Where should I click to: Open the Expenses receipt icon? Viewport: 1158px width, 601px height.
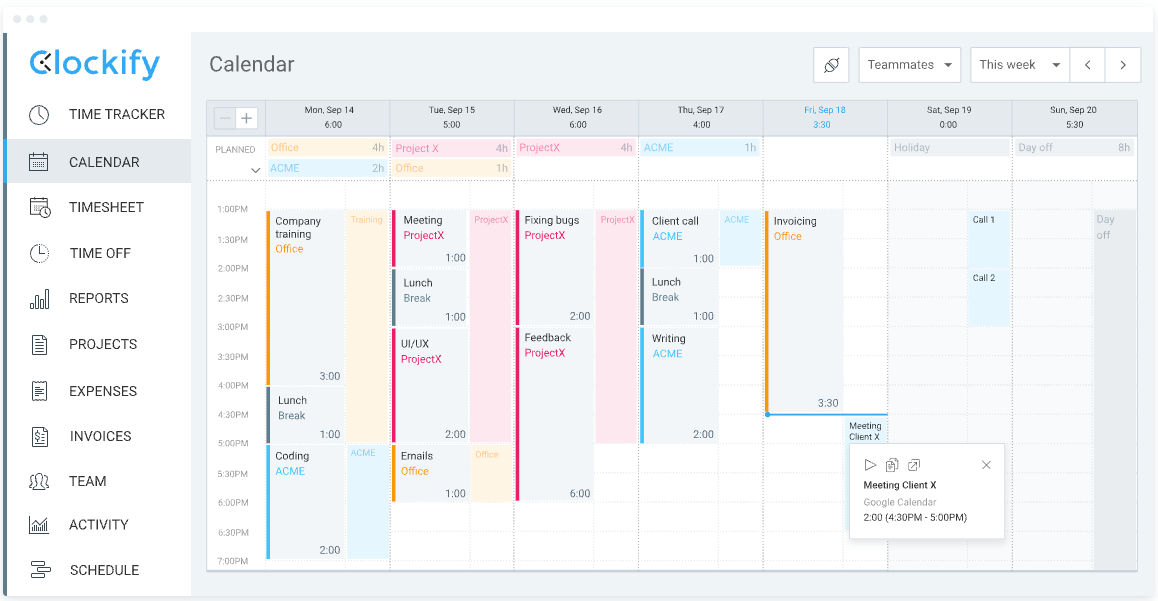[39, 391]
